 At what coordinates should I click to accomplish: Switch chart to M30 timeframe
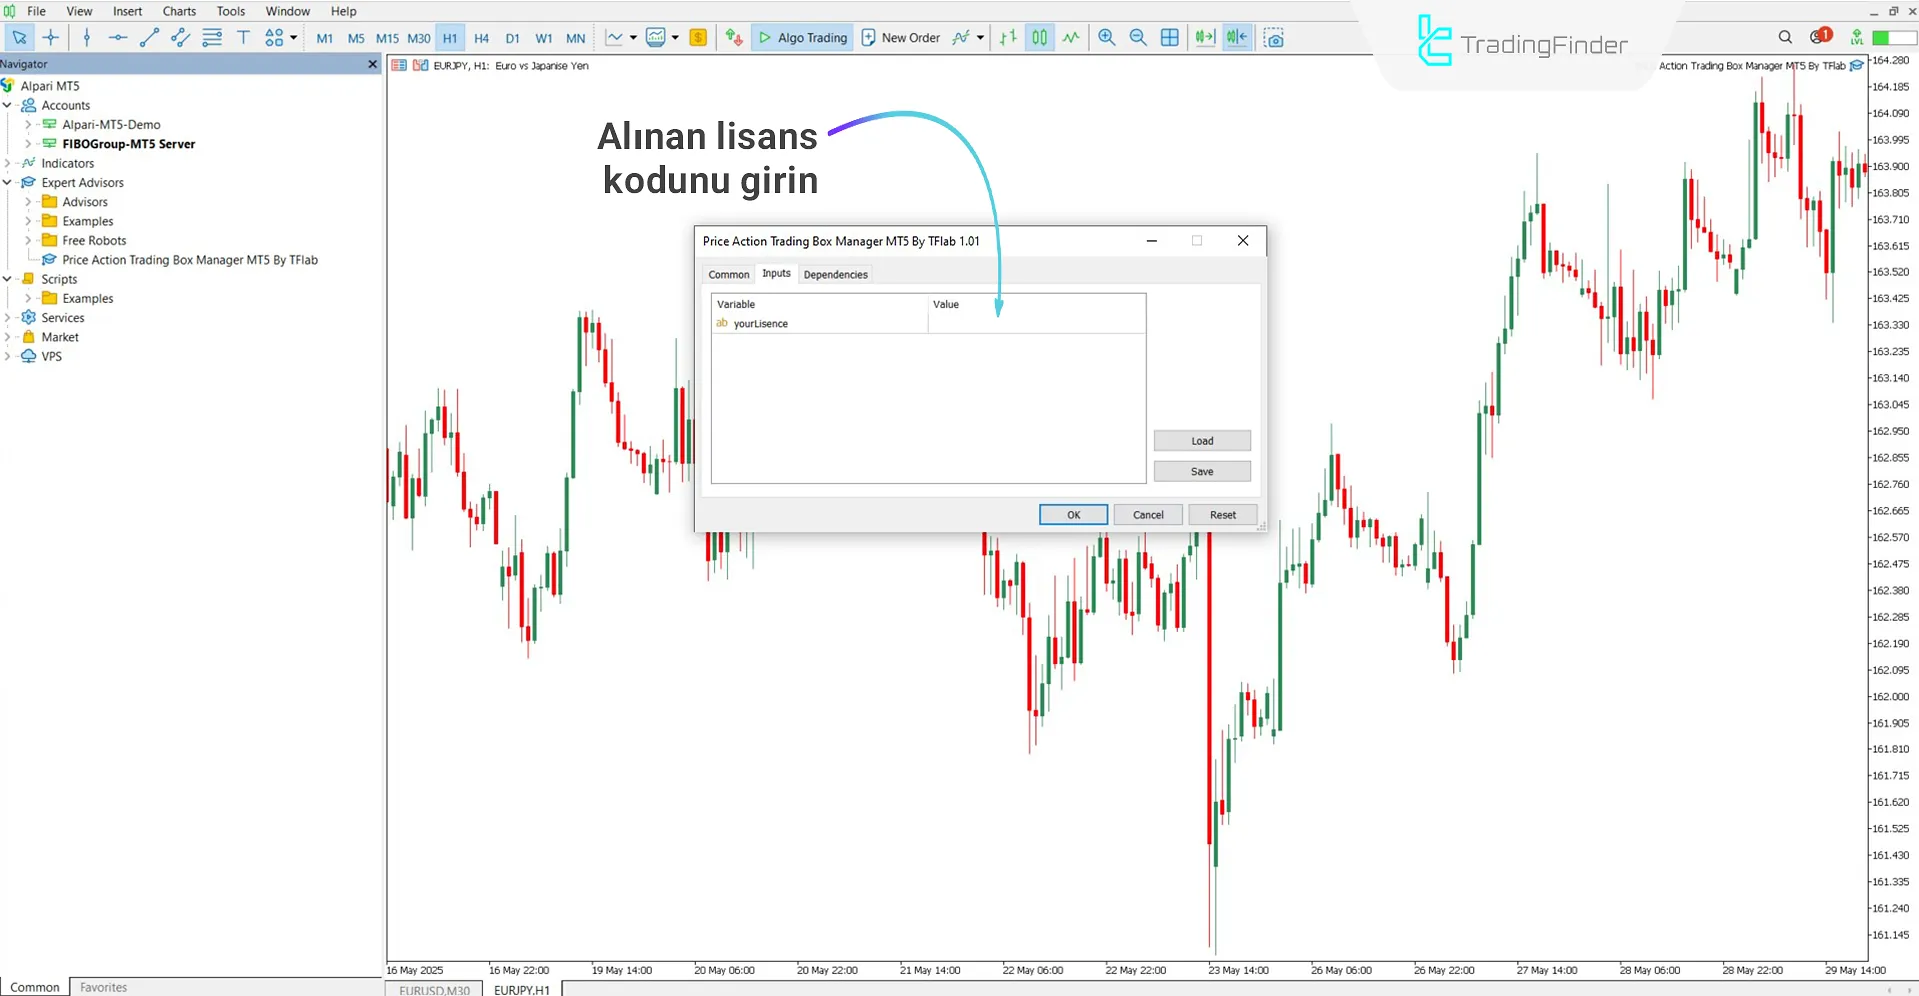coord(419,38)
